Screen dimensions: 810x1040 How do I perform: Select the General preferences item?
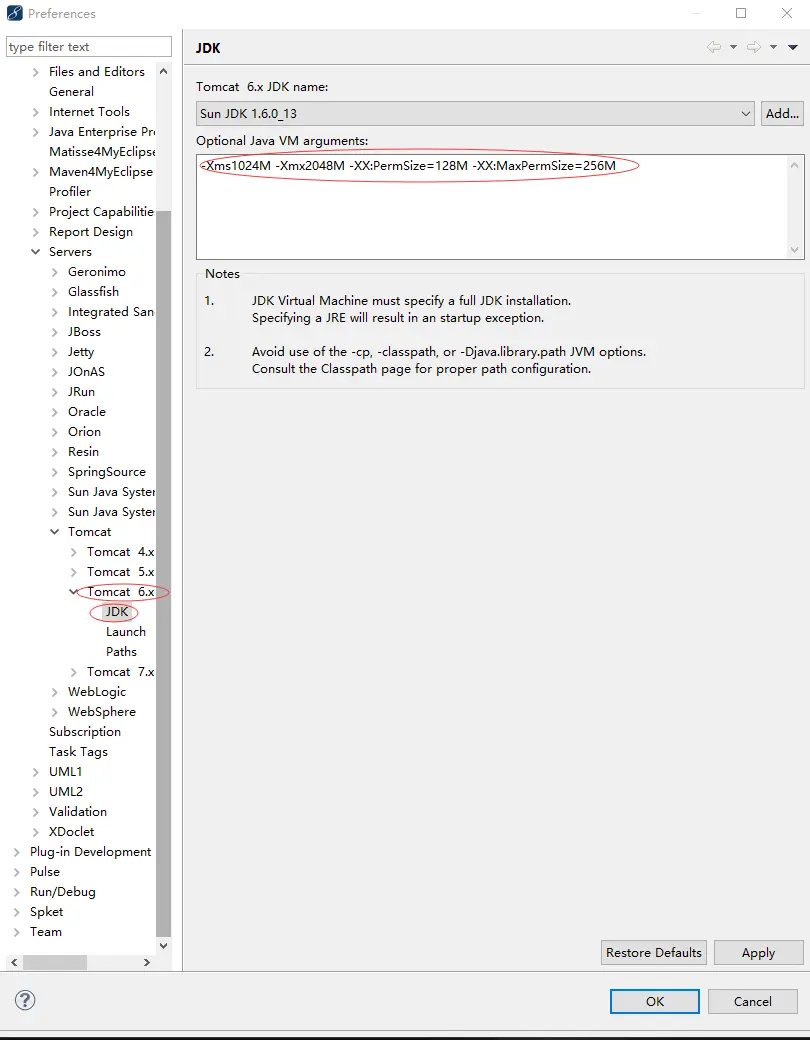coord(71,92)
